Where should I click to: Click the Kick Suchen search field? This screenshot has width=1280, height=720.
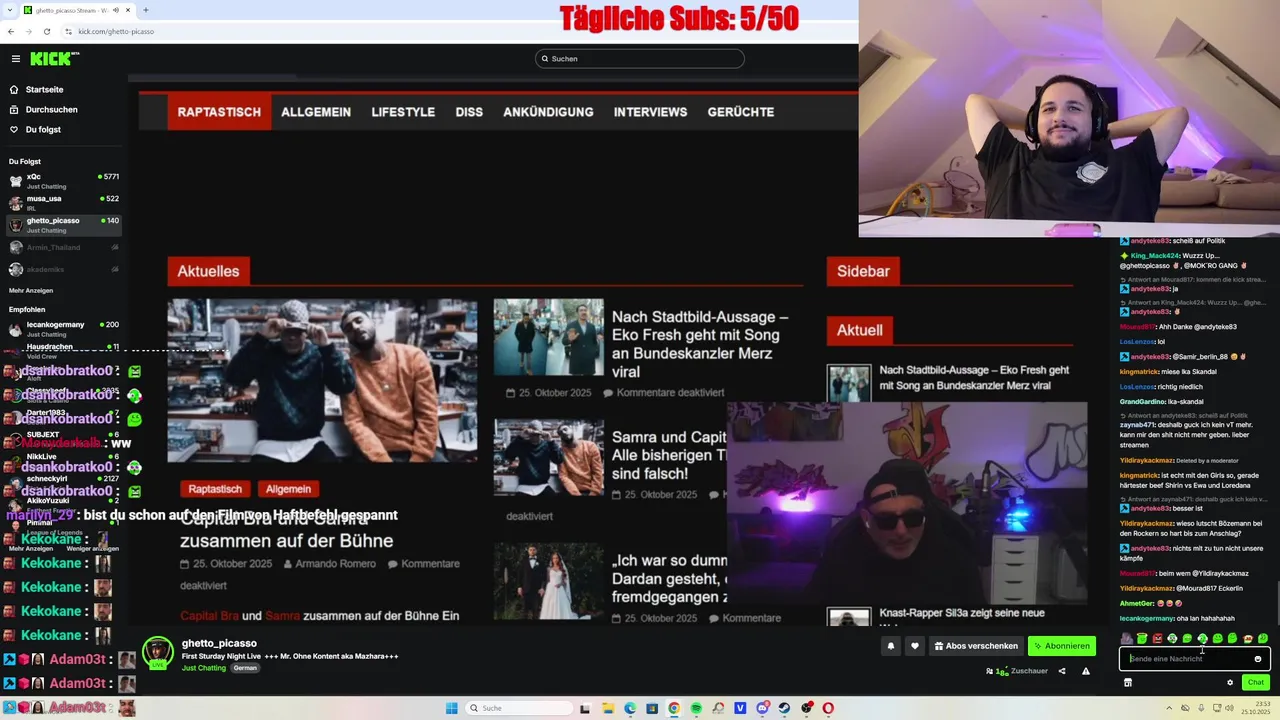coord(640,58)
